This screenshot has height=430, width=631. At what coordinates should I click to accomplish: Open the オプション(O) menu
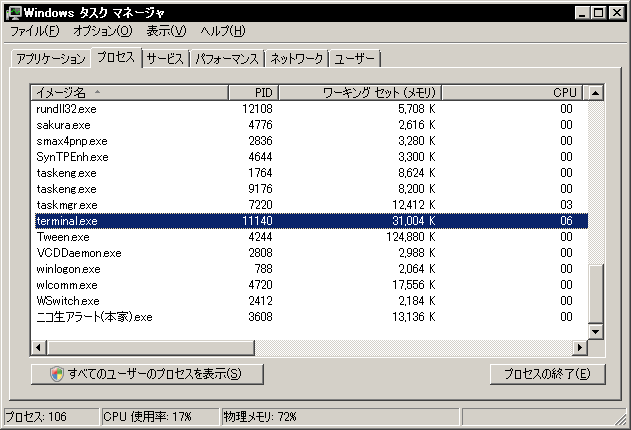pos(103,31)
